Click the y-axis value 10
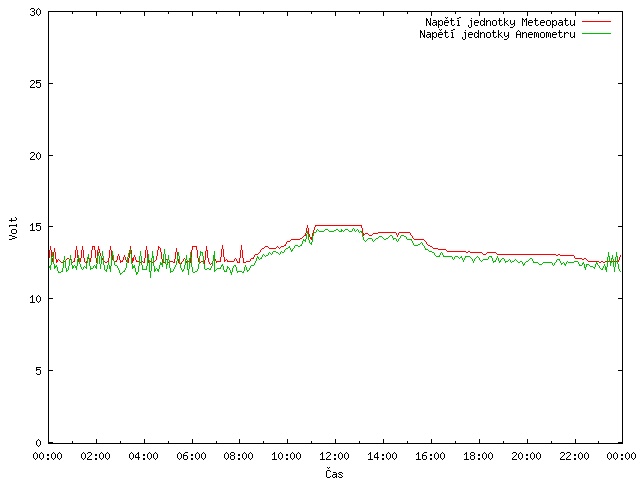 (x=36, y=299)
